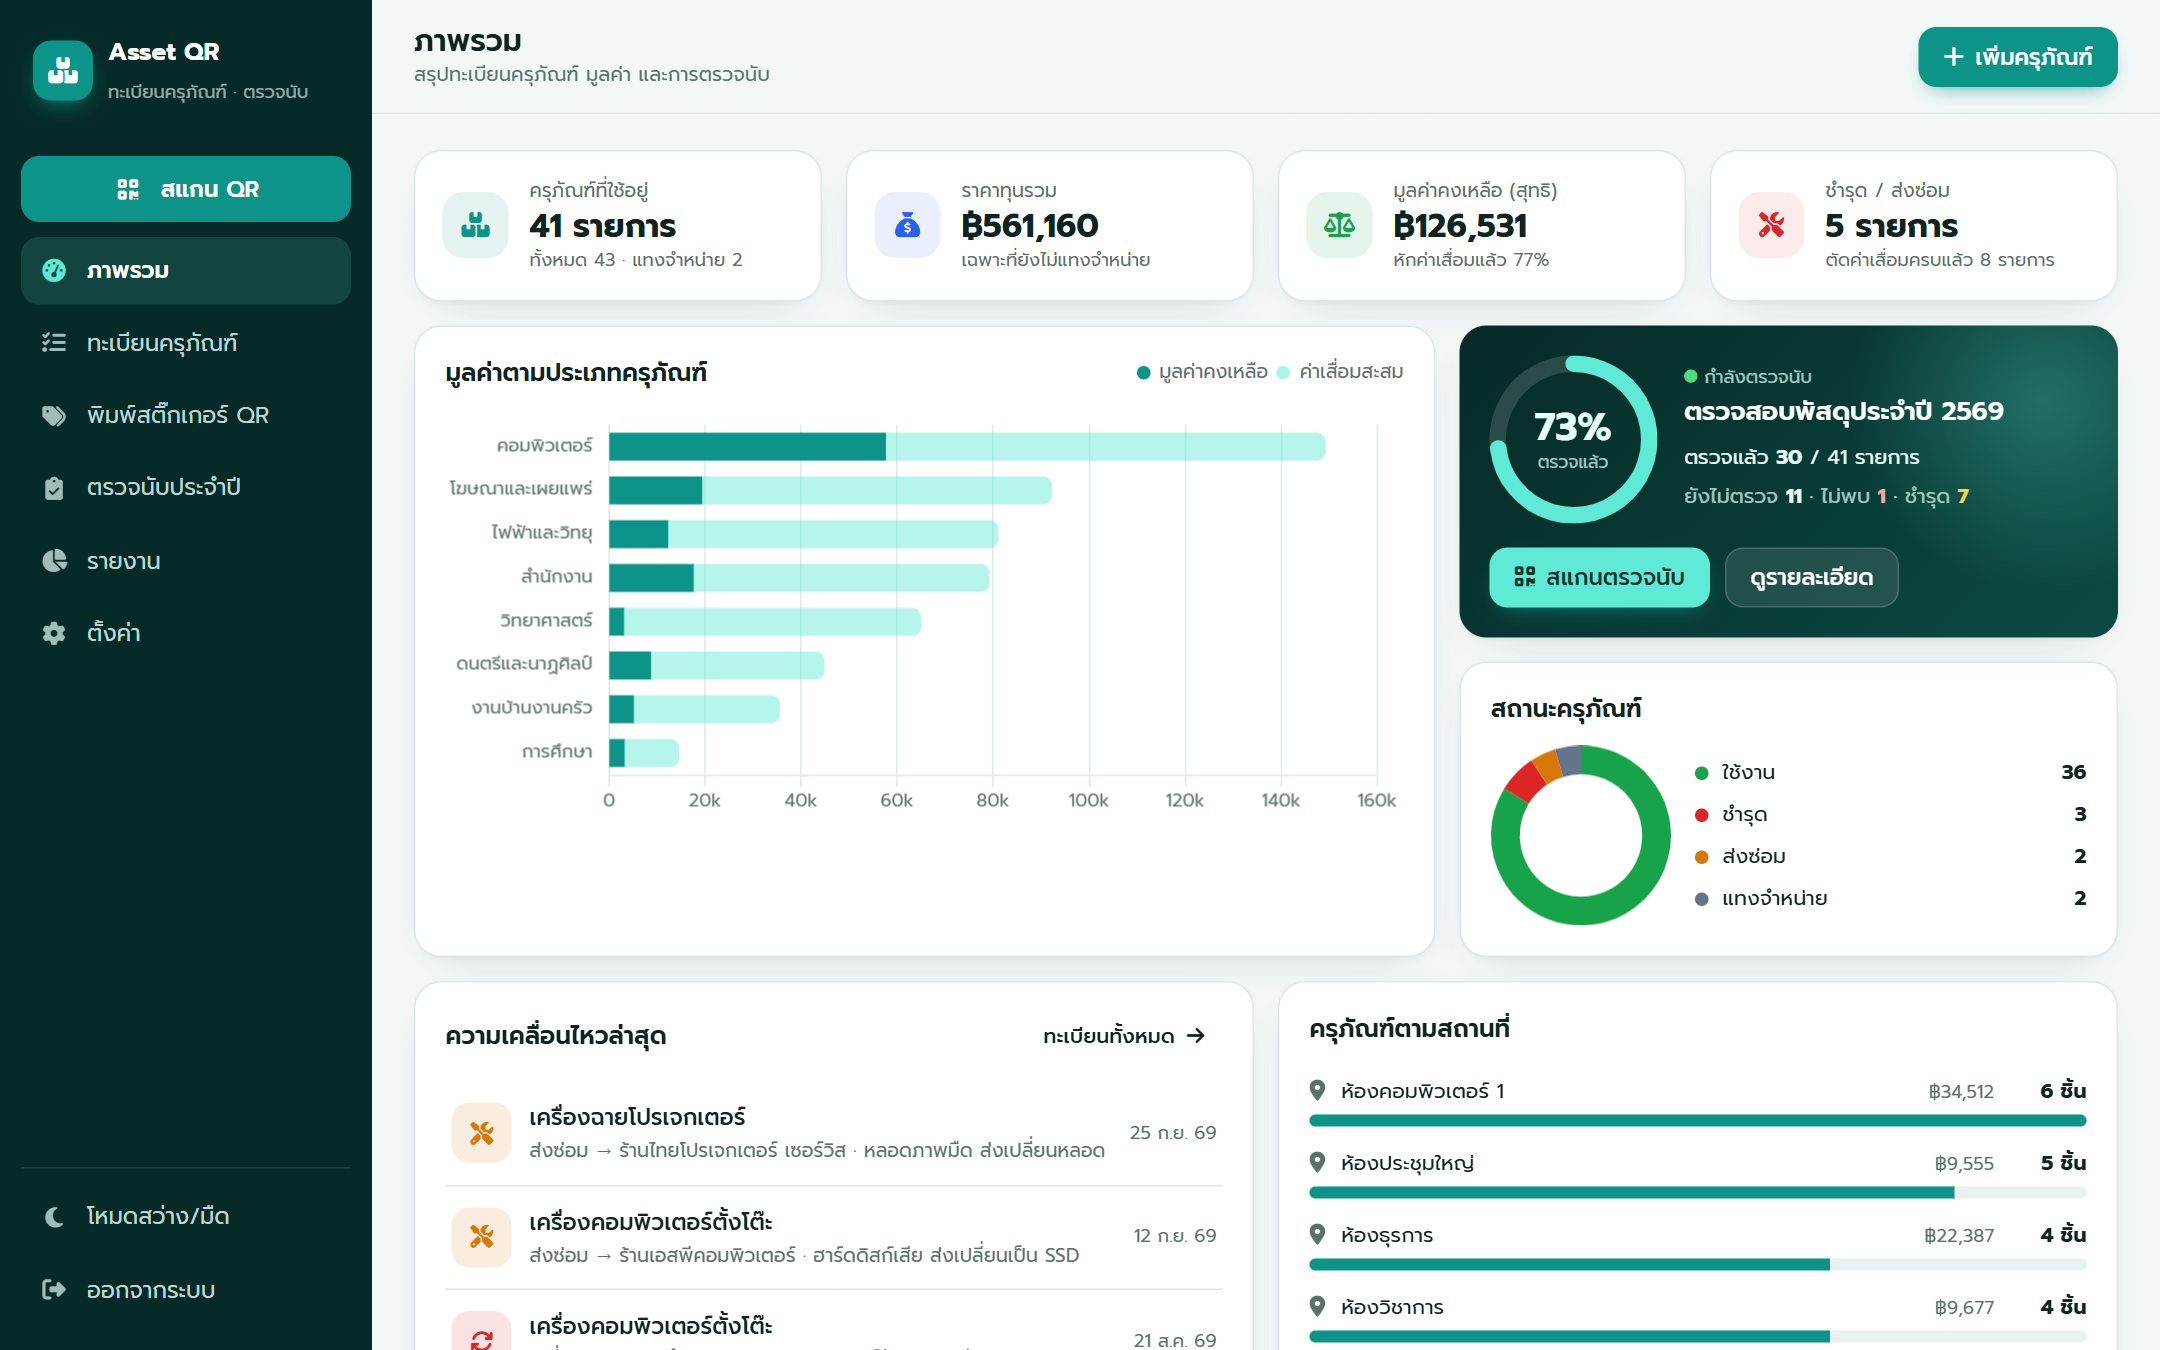Click สแกนตรวจนับ button
The width and height of the screenshot is (2160, 1350).
tap(1599, 577)
